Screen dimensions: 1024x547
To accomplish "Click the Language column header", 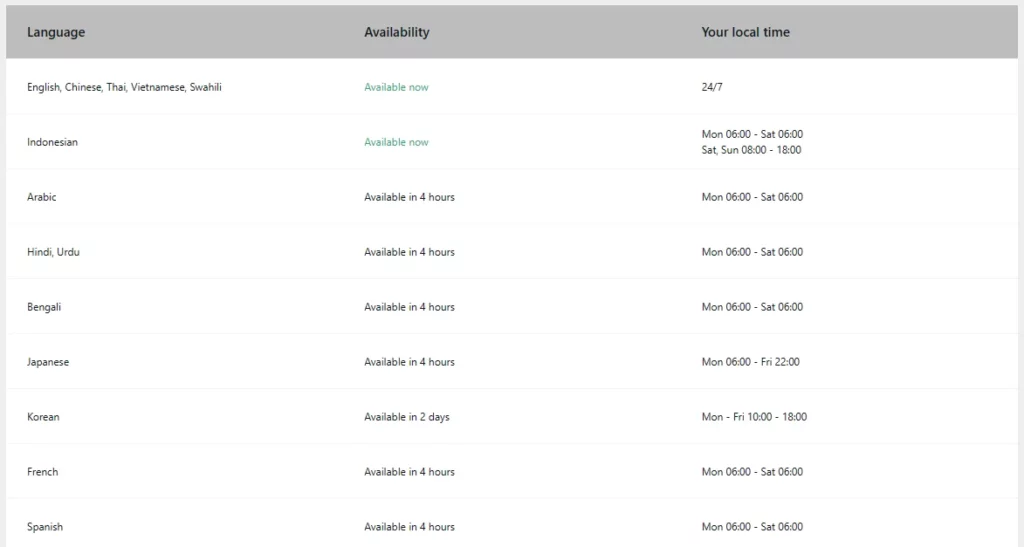I will point(56,32).
